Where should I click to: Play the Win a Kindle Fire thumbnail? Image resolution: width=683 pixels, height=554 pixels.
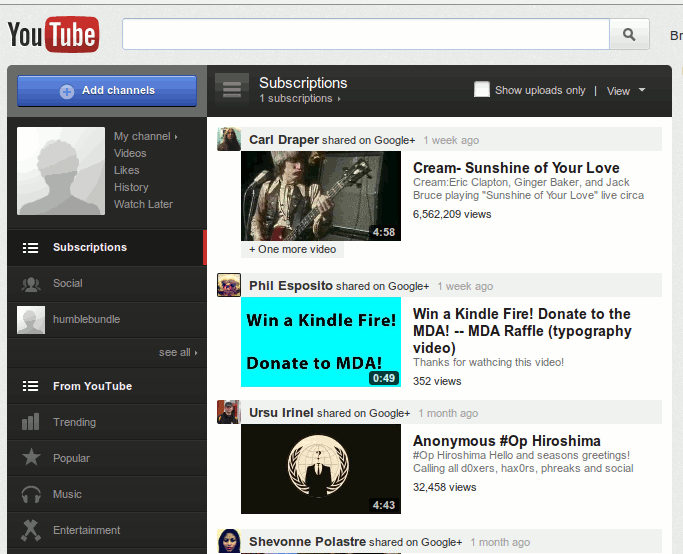click(321, 342)
